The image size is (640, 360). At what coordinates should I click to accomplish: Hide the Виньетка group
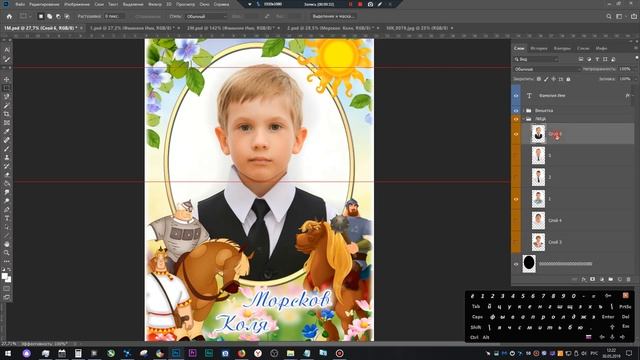click(516, 111)
